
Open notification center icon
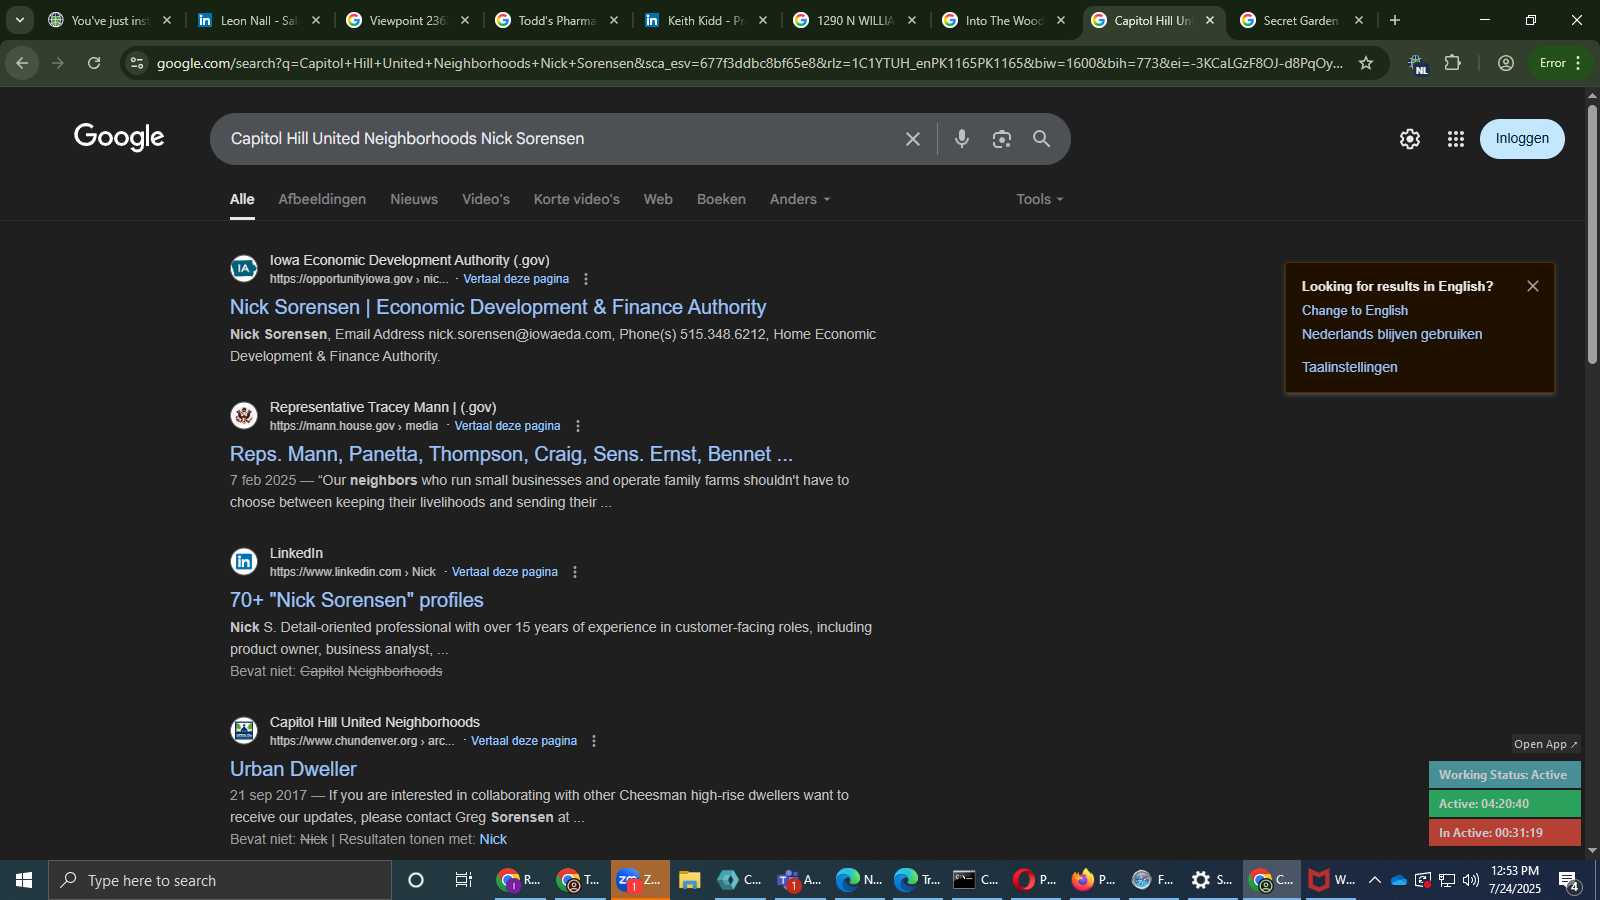tap(1570, 880)
